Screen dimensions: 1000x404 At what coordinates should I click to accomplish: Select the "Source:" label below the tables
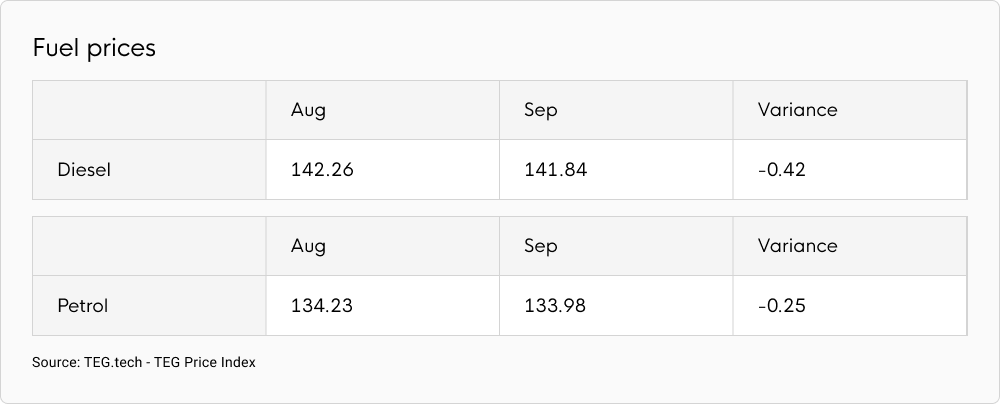(56, 363)
